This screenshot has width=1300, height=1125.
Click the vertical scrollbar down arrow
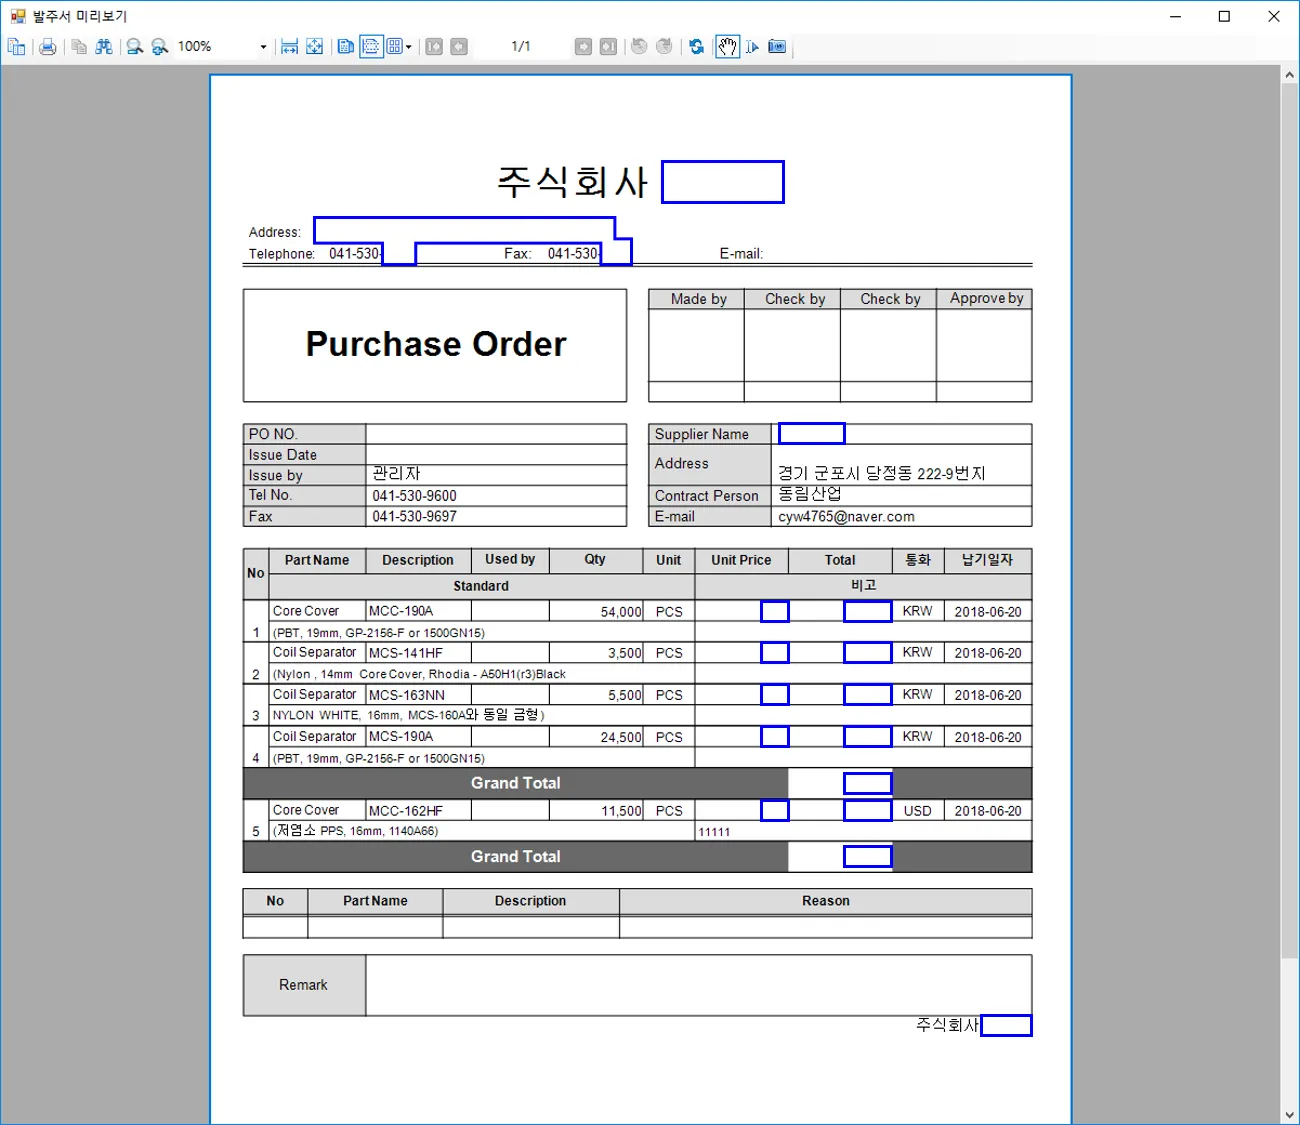[1289, 1115]
